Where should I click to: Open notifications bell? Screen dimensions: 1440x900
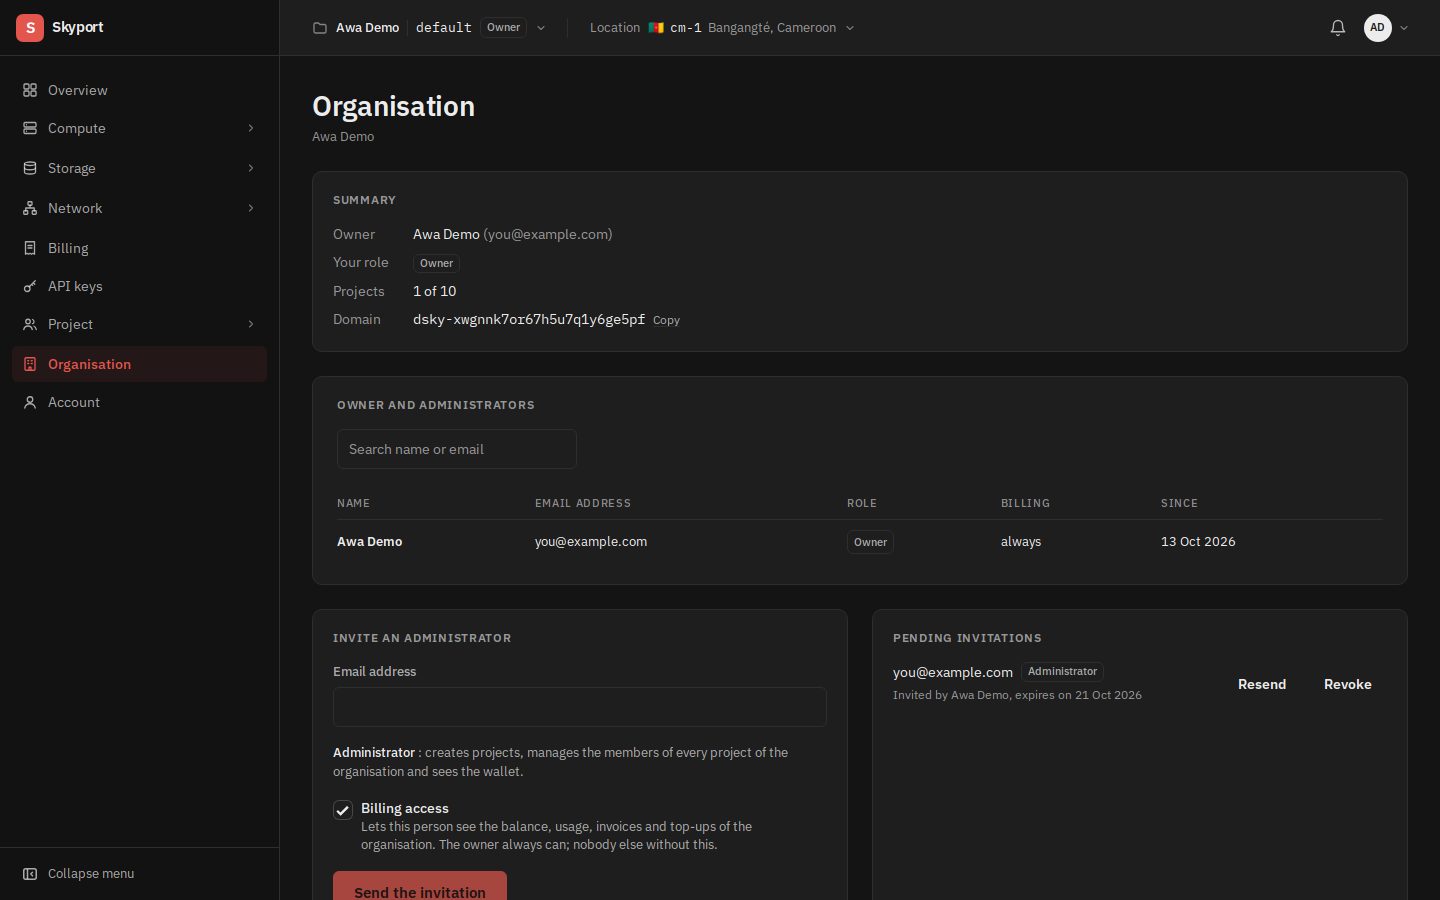1338,28
